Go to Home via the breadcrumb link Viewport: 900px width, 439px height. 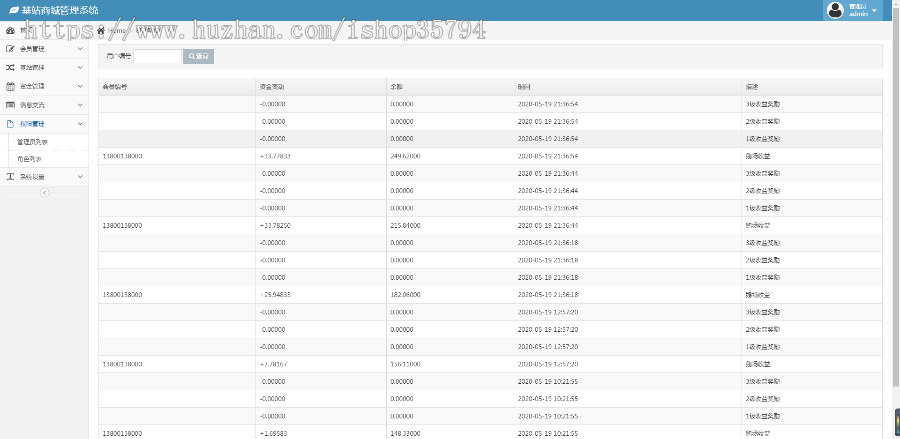(115, 30)
